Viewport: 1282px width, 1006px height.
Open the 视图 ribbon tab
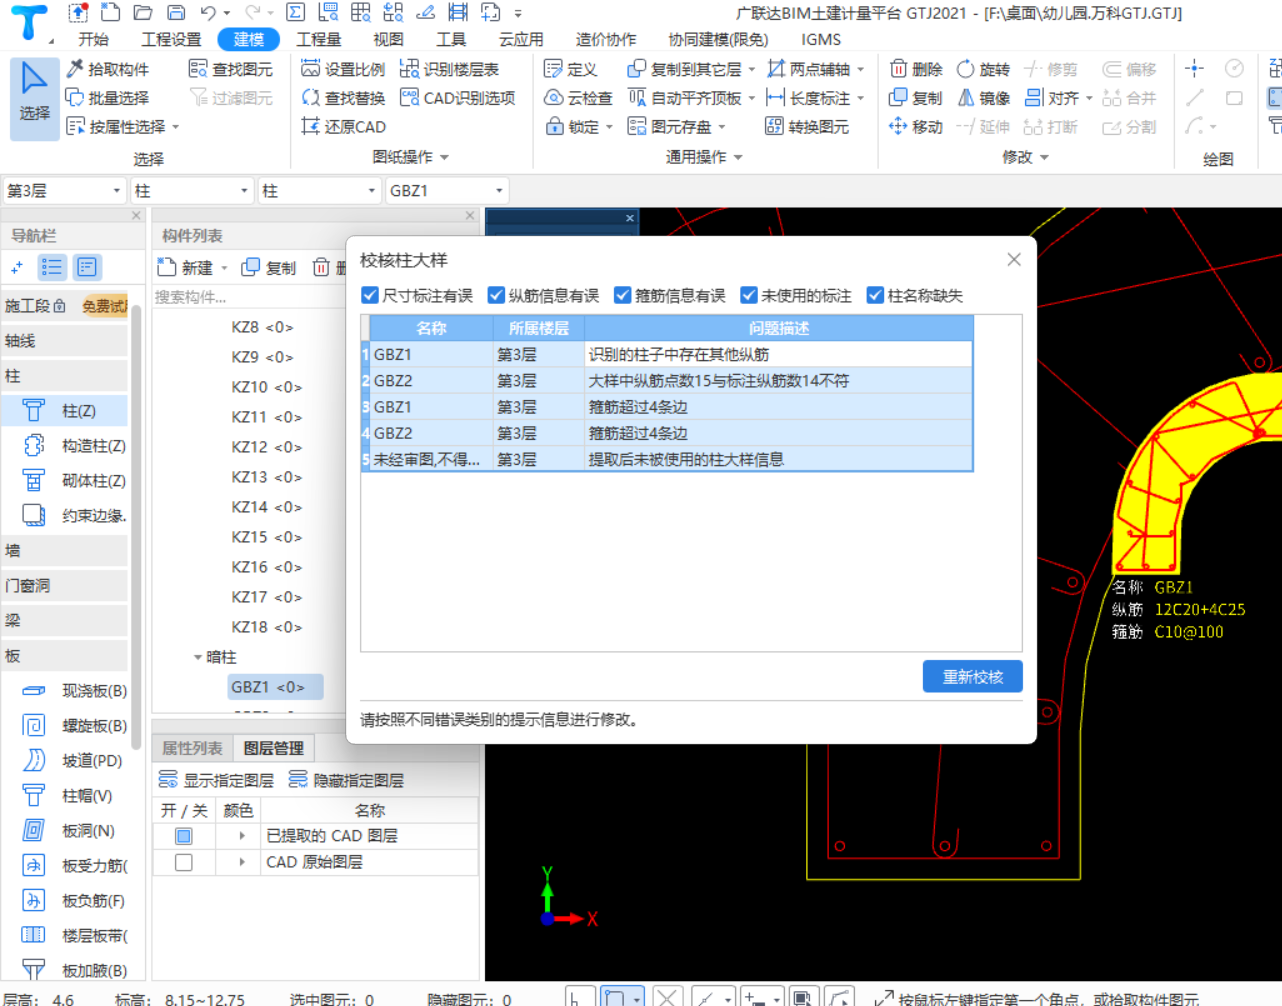(x=389, y=39)
